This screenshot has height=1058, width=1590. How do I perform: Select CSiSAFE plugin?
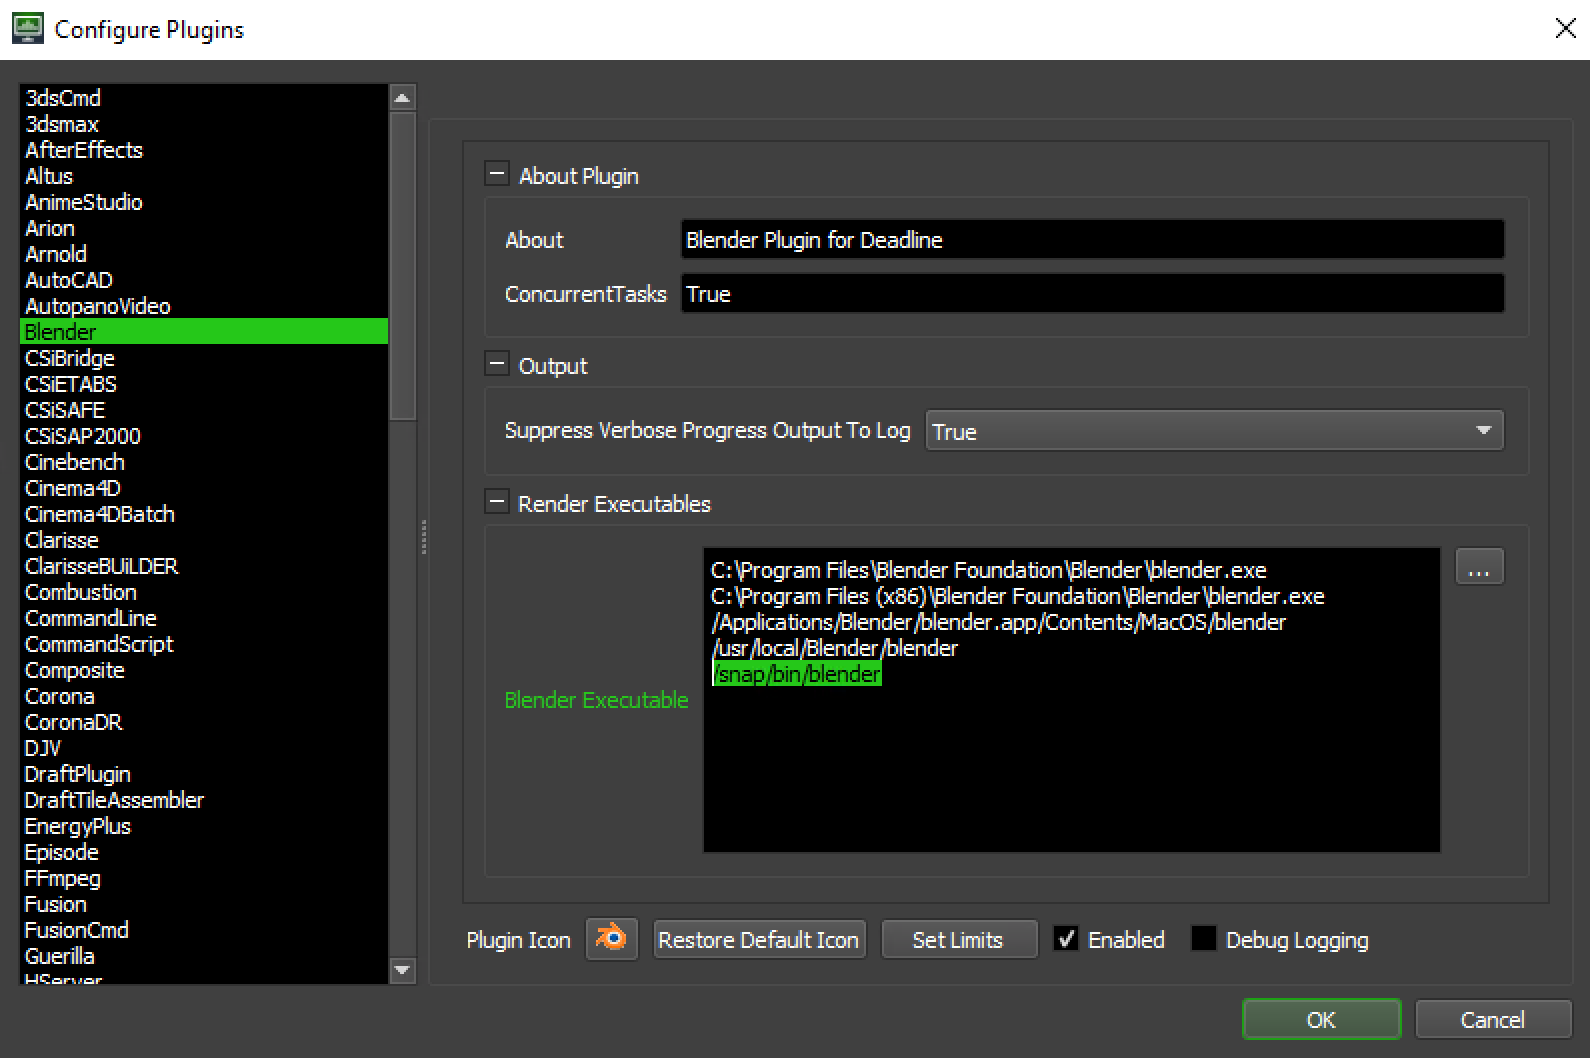point(204,410)
